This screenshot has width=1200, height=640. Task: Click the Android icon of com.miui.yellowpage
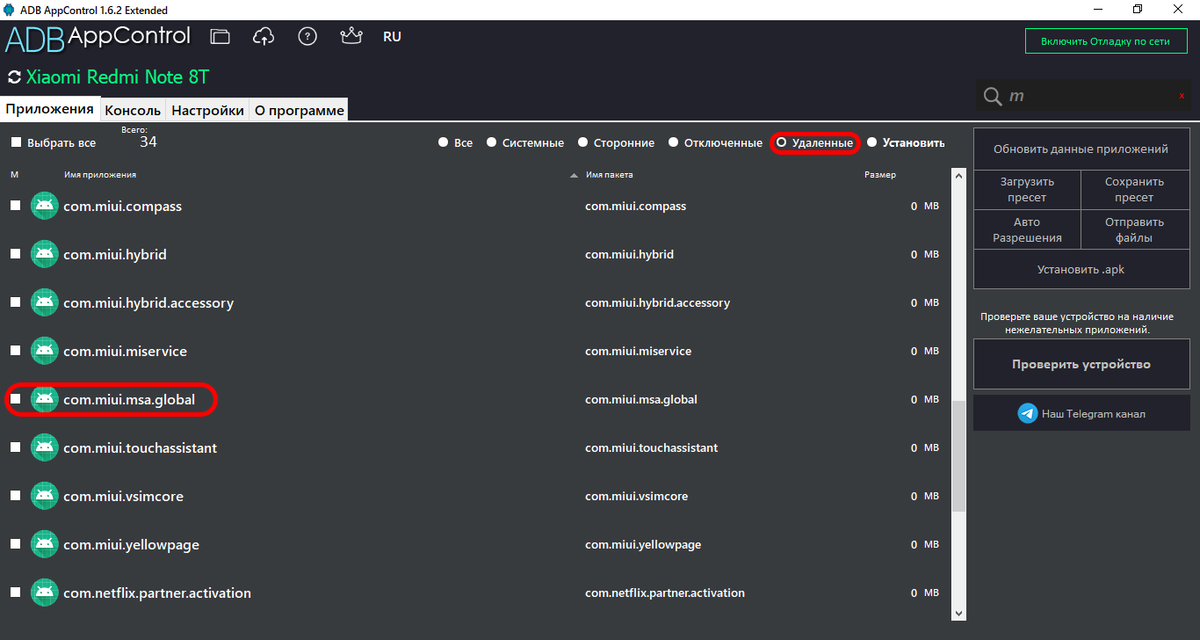(x=44, y=544)
